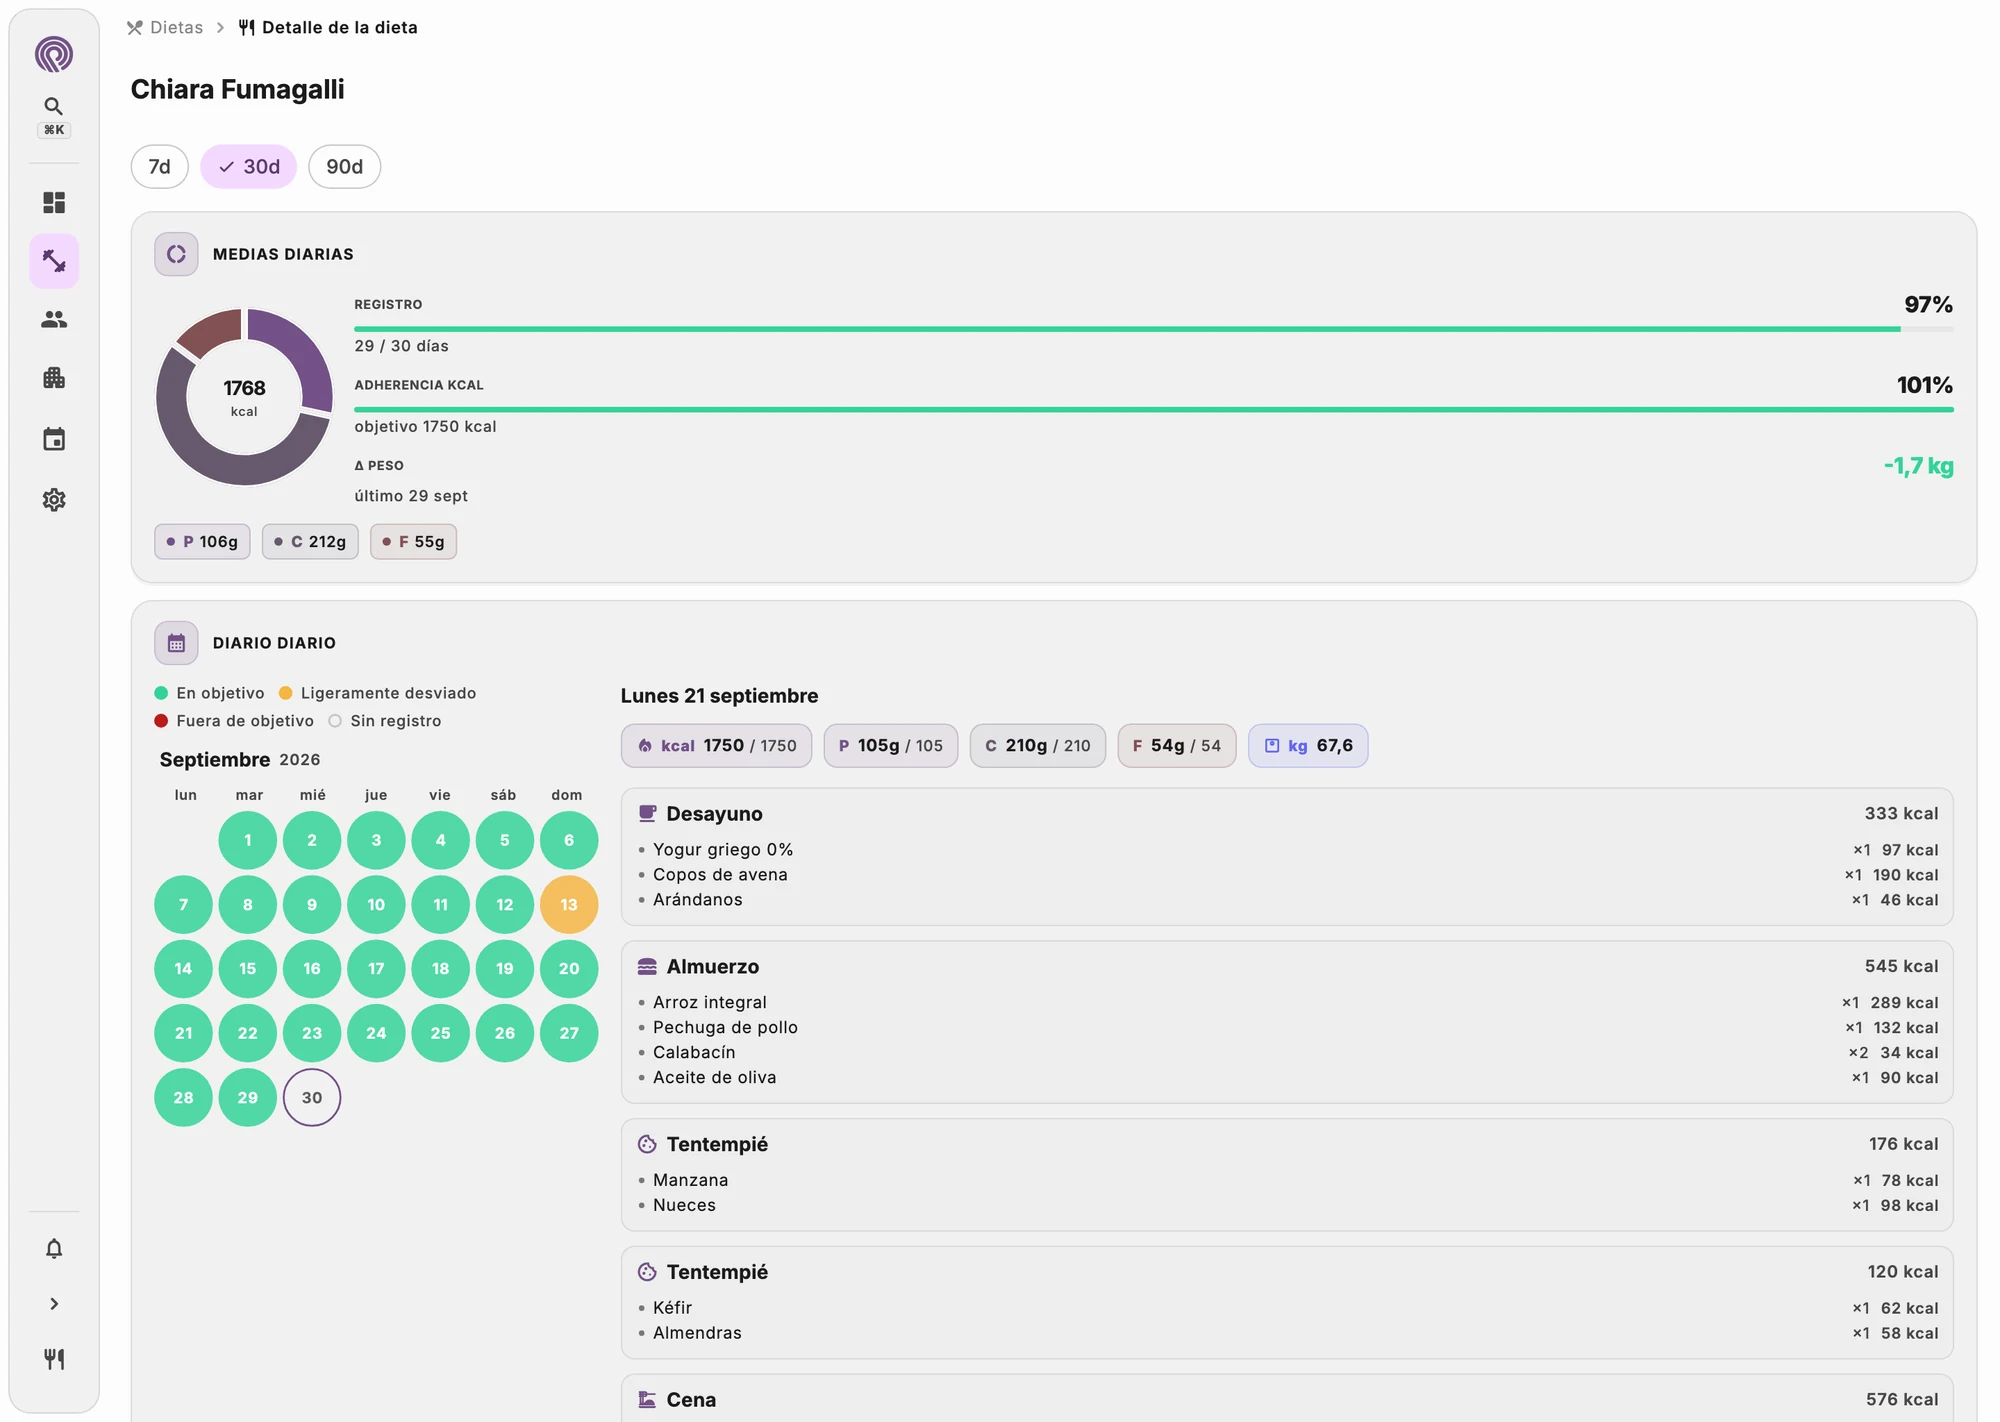Select the dumbbell fitness sidebar icon

point(54,261)
